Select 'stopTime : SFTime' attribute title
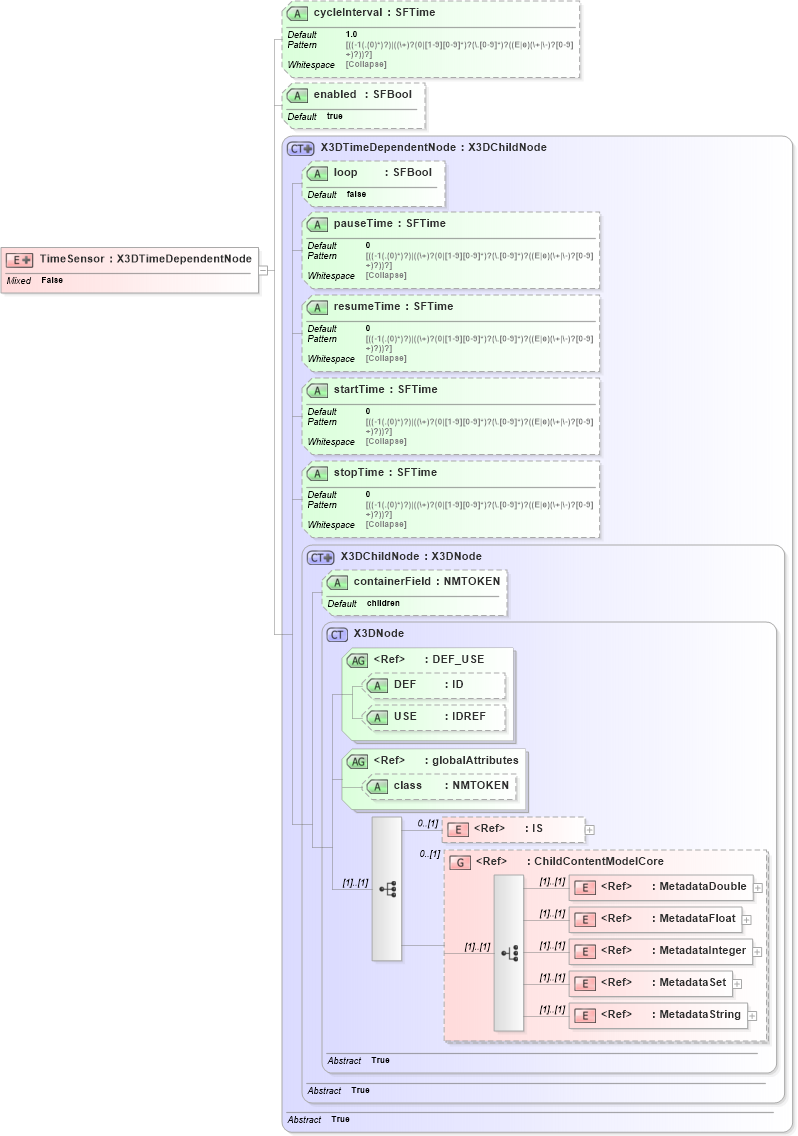Screen dimensions: 798x1136 (385, 472)
